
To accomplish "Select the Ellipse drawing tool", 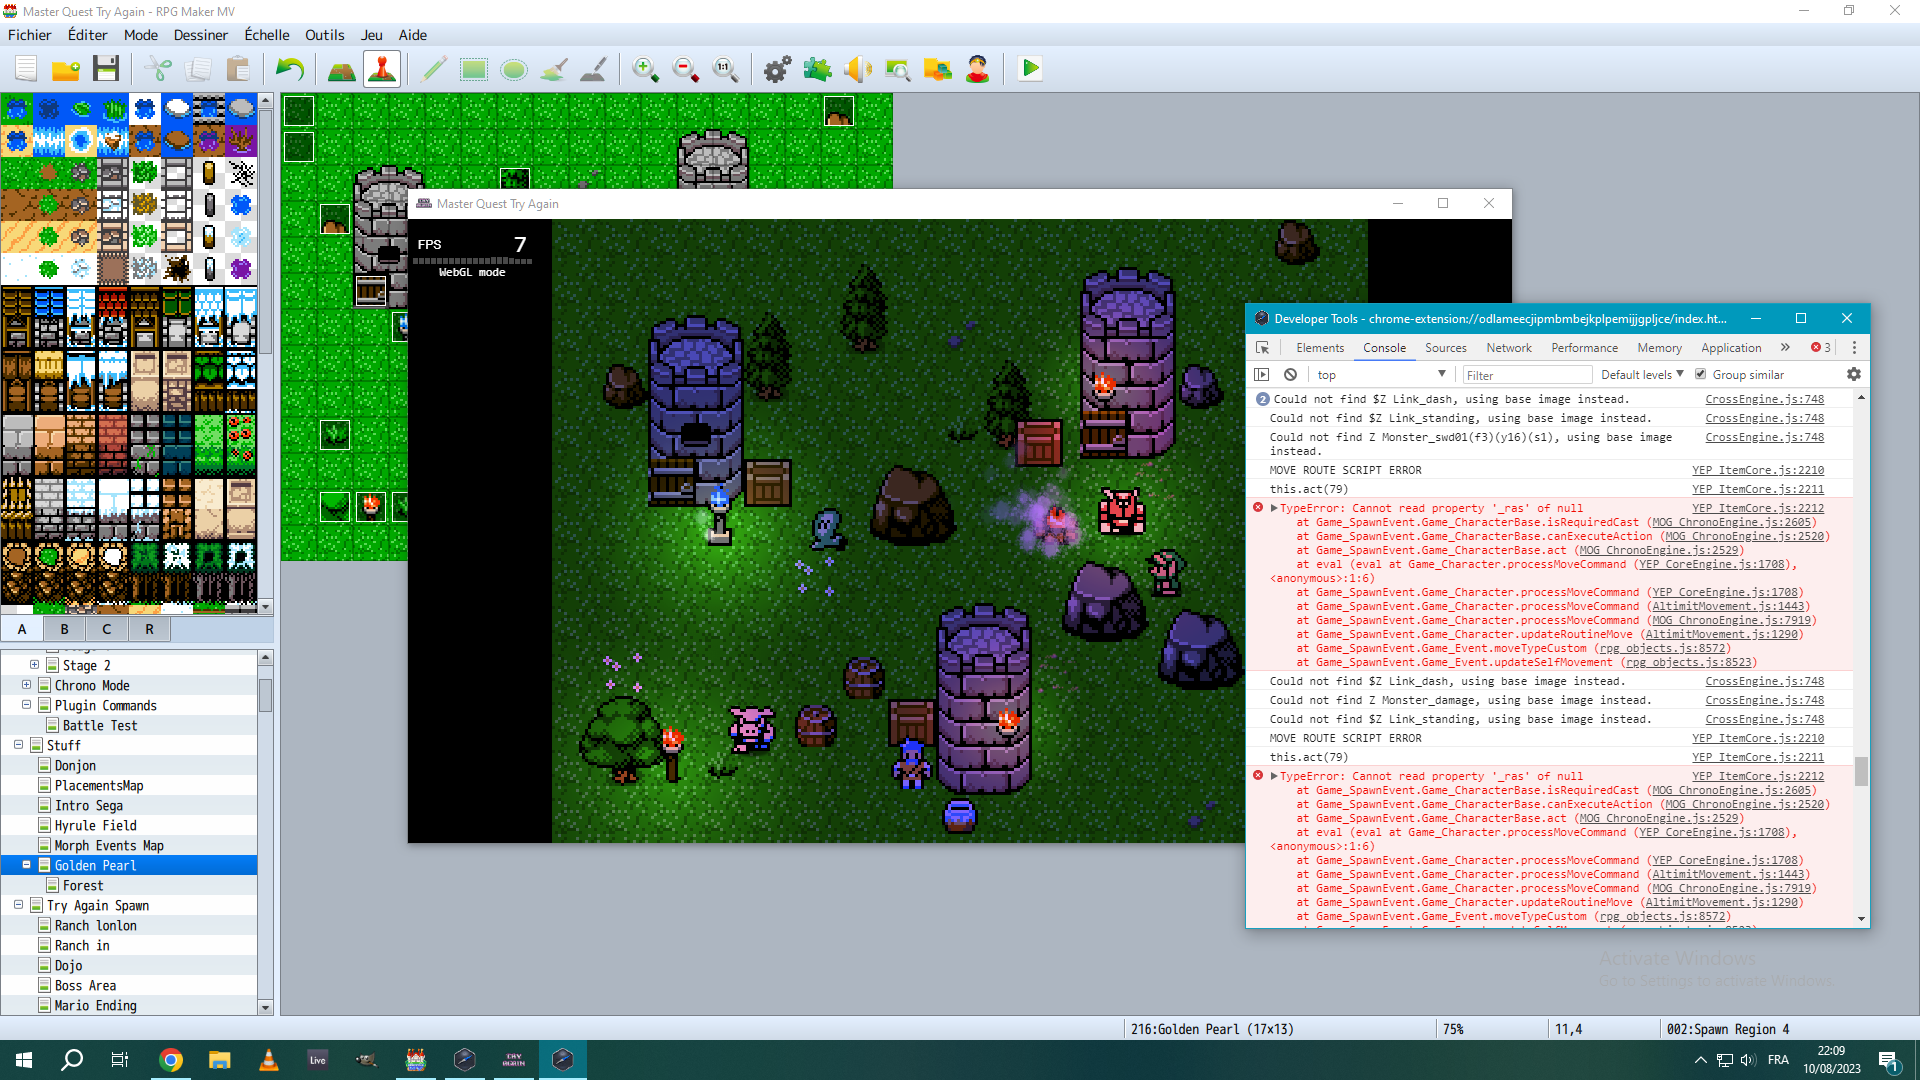I will point(514,69).
